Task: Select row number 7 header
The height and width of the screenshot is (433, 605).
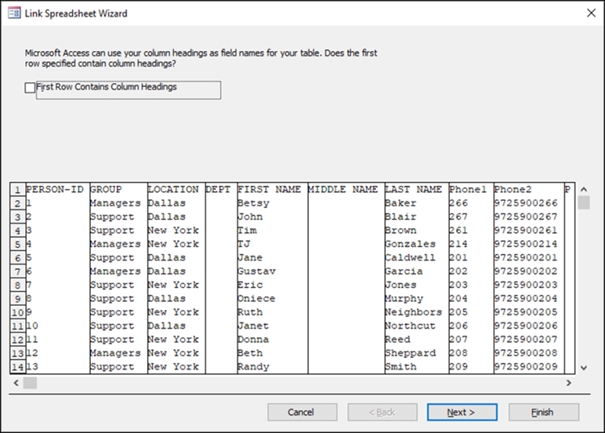Action: pyautogui.click(x=18, y=271)
